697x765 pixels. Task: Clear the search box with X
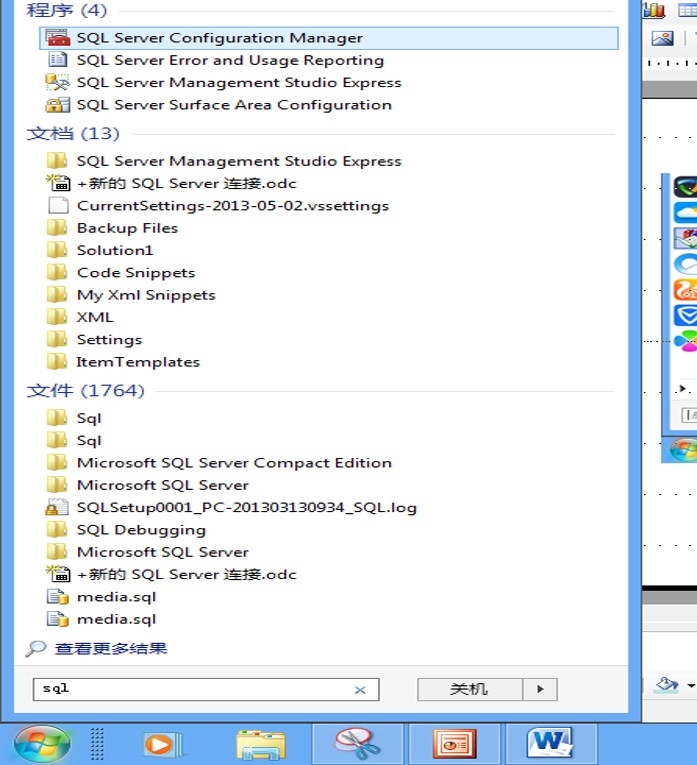[360, 690]
